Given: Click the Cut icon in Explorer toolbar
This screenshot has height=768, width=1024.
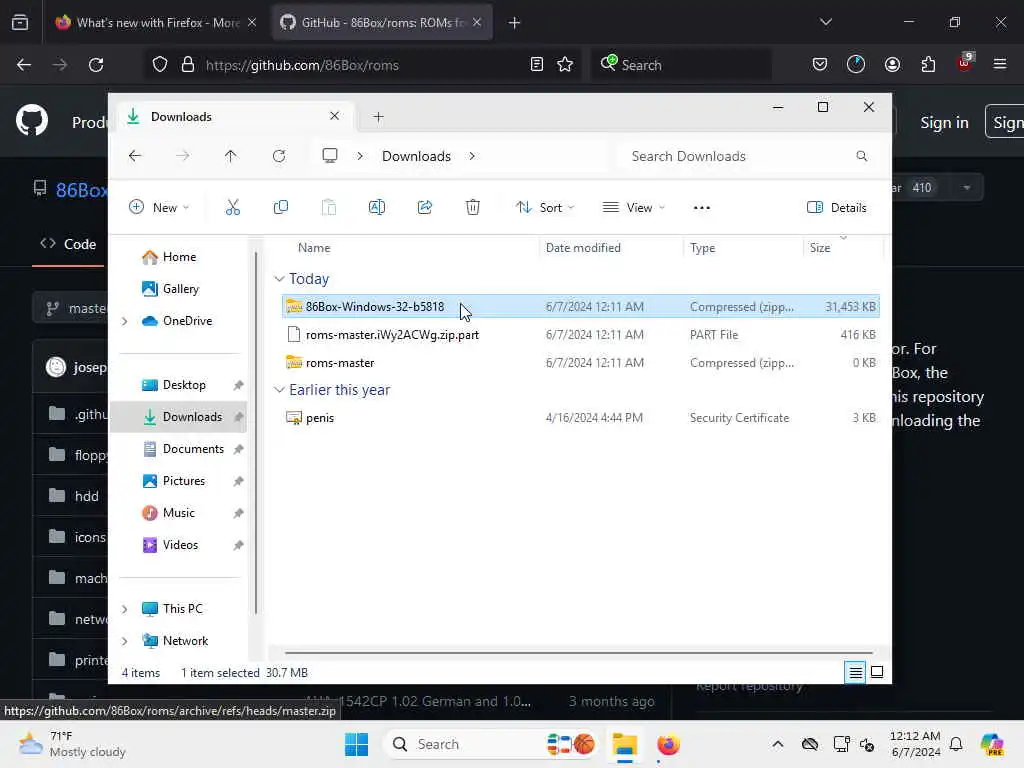Looking at the screenshot, I should point(232,208).
